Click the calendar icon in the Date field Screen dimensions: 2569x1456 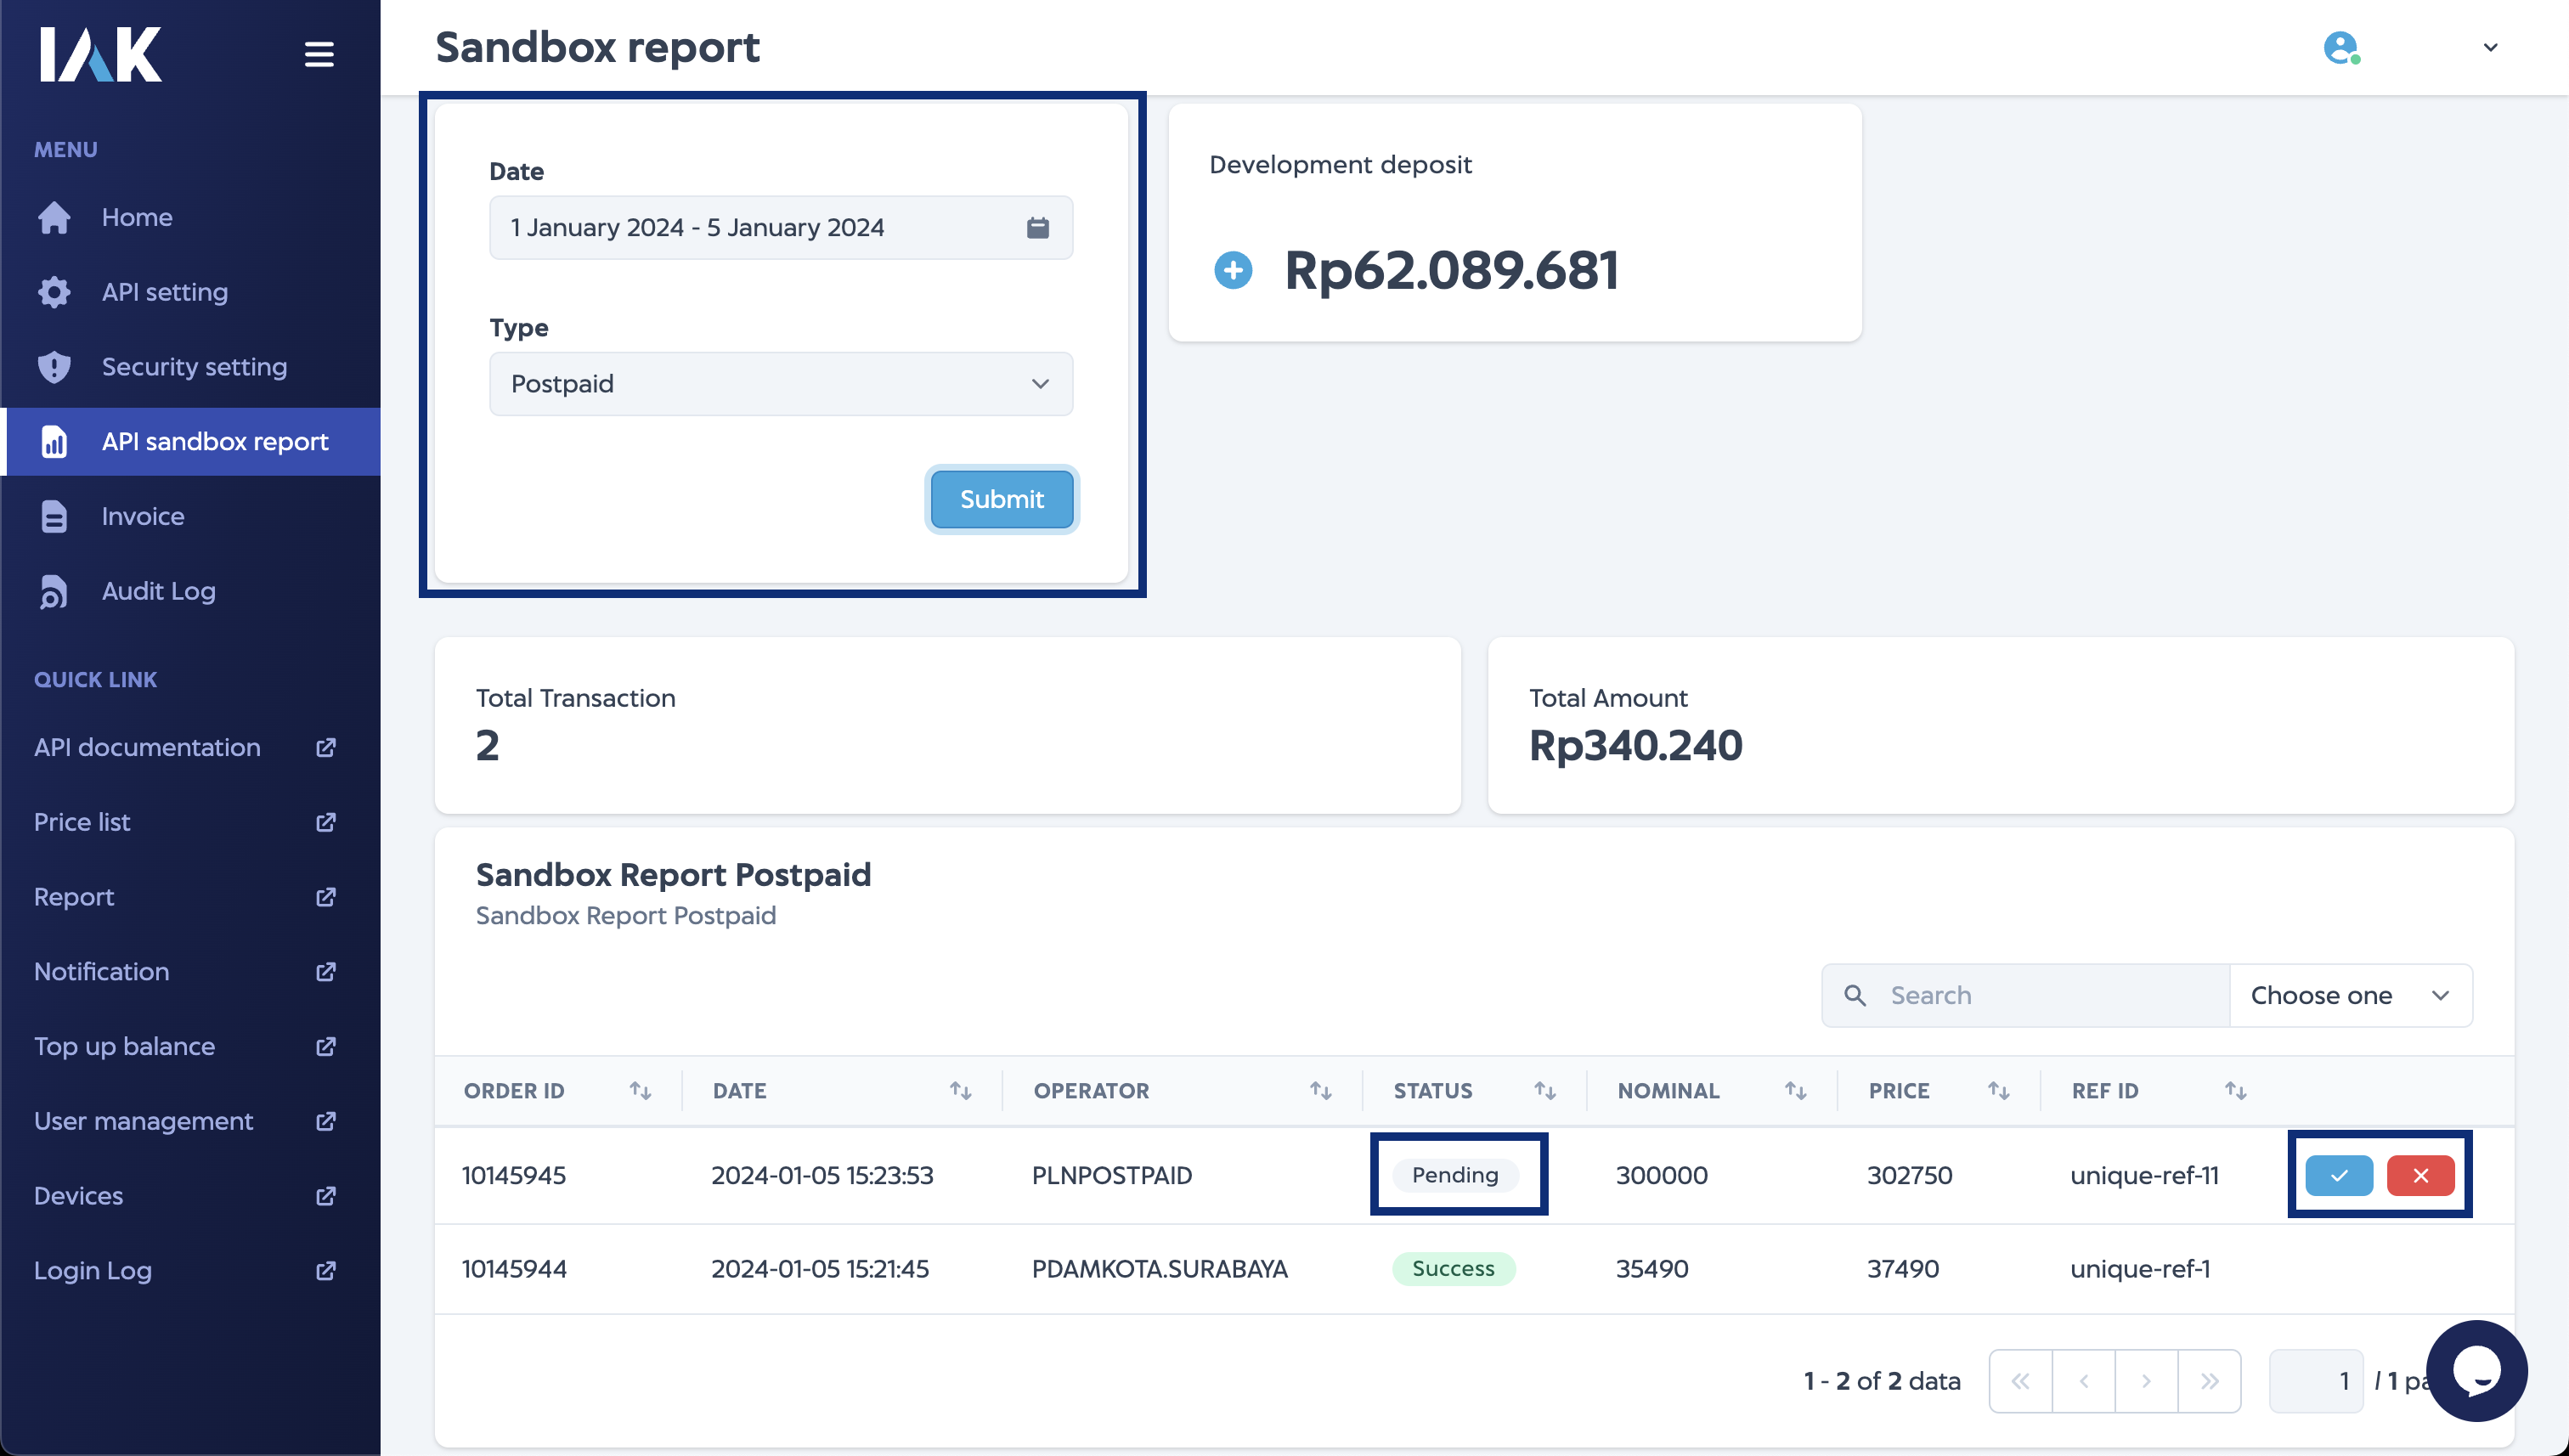pyautogui.click(x=1037, y=227)
